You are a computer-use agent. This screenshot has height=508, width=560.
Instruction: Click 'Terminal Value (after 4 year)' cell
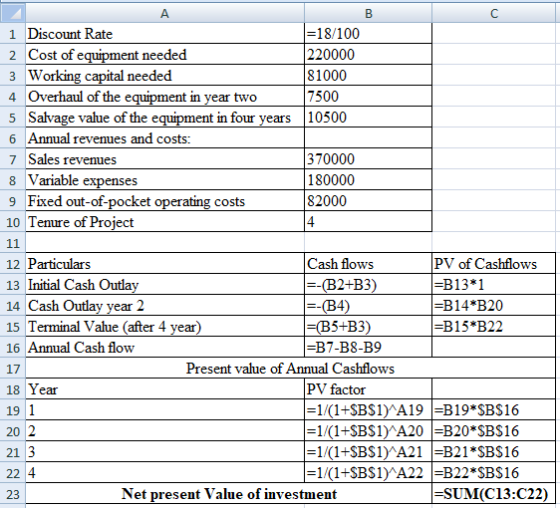coord(165,327)
